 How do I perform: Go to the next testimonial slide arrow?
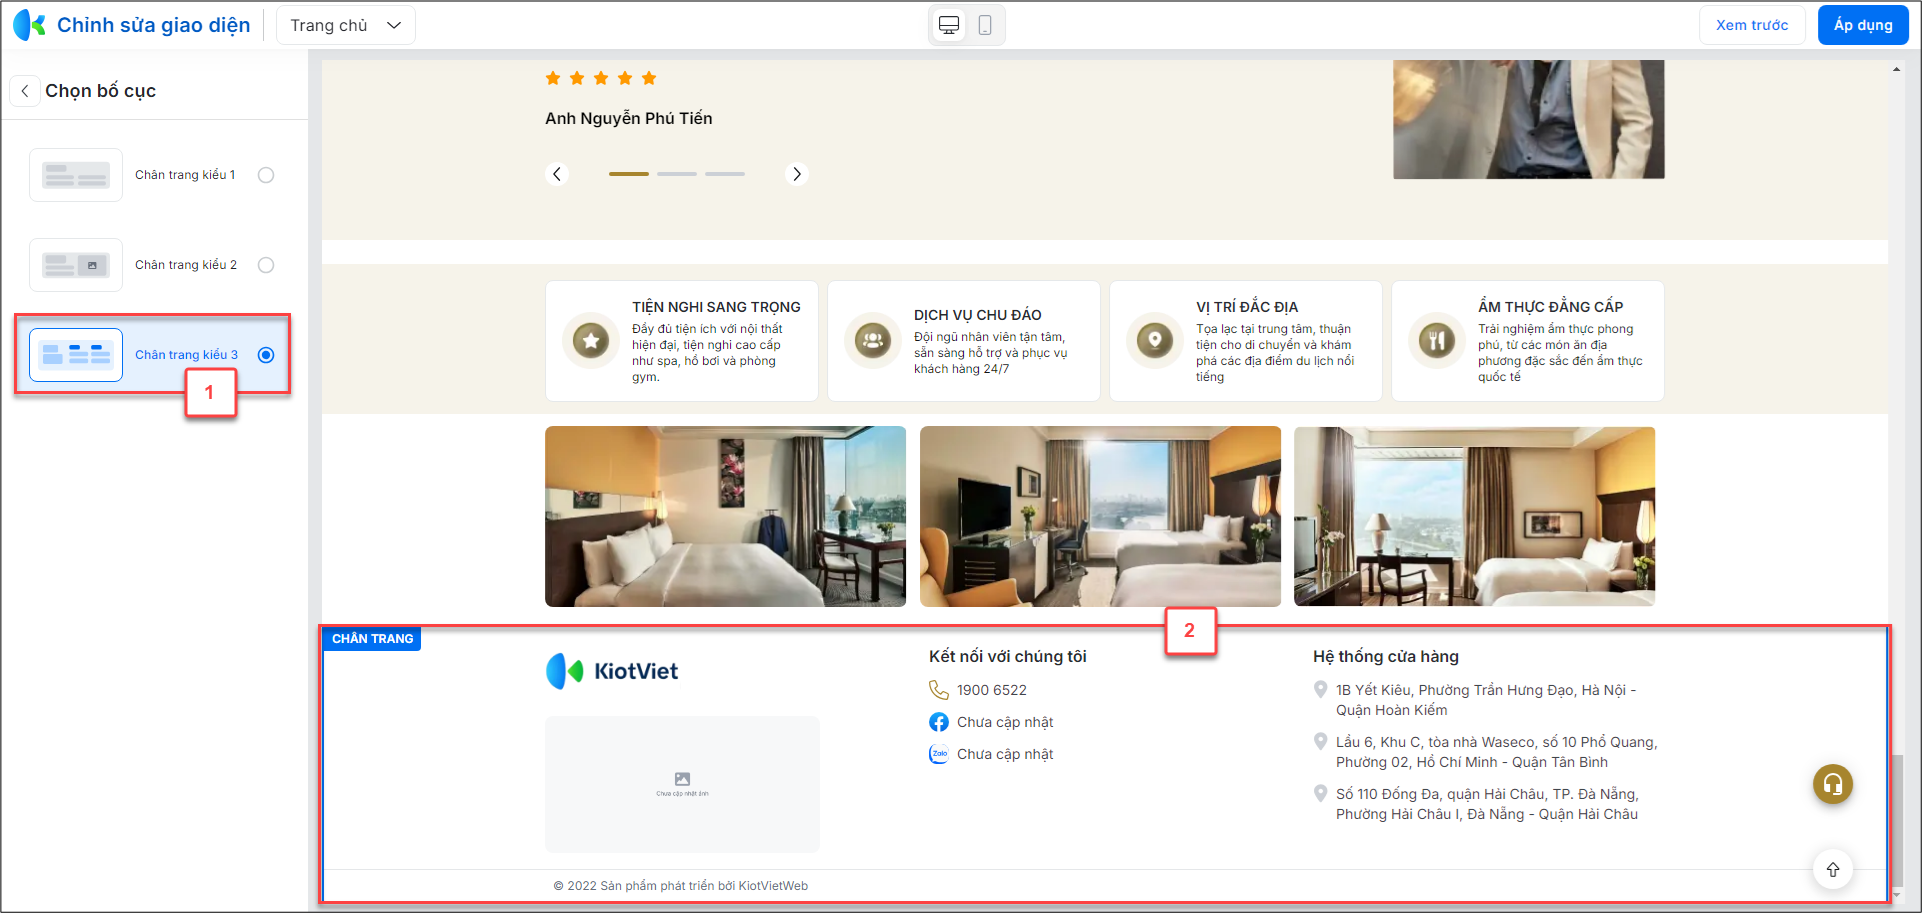point(796,174)
